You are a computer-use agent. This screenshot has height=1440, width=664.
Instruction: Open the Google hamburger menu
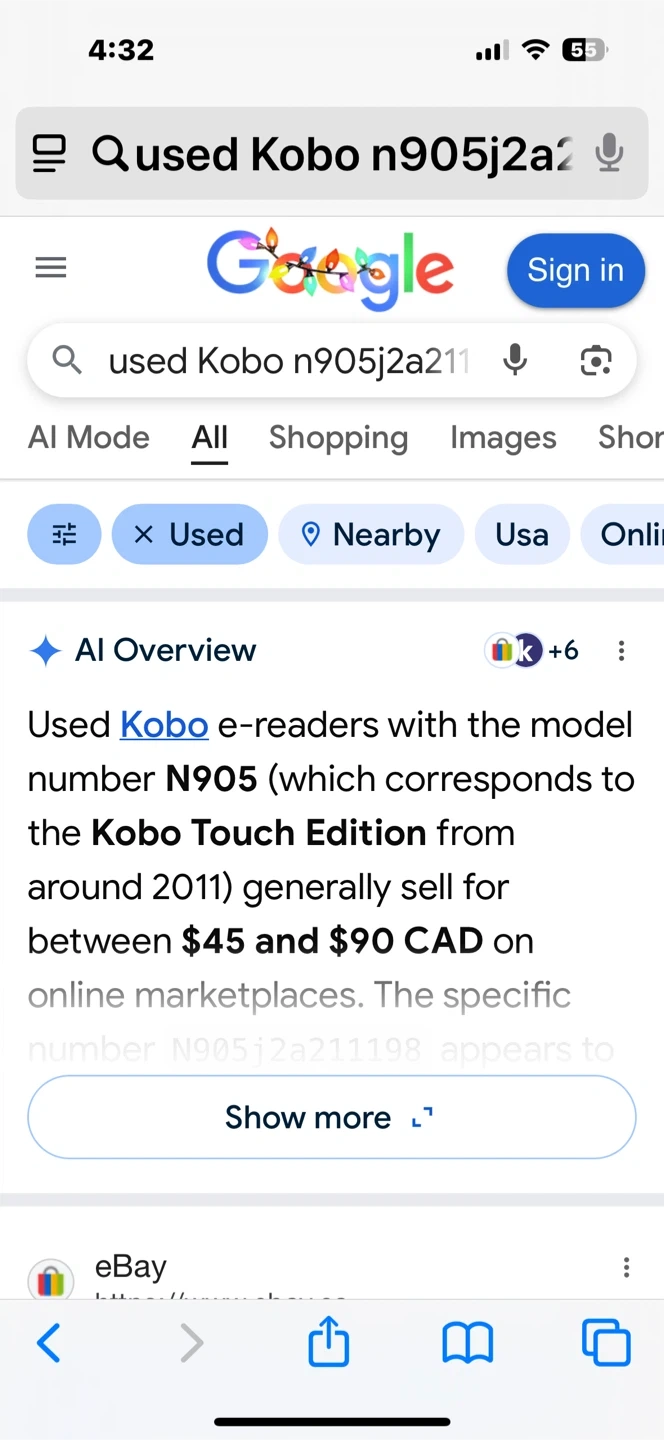point(51,268)
